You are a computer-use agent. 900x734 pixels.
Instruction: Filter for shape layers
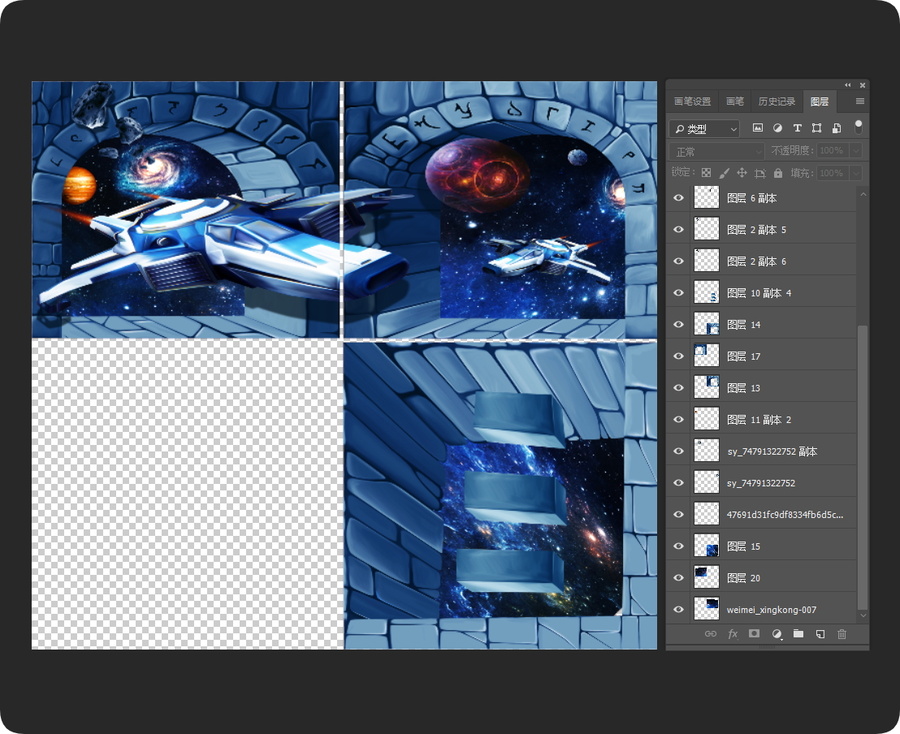(x=816, y=128)
